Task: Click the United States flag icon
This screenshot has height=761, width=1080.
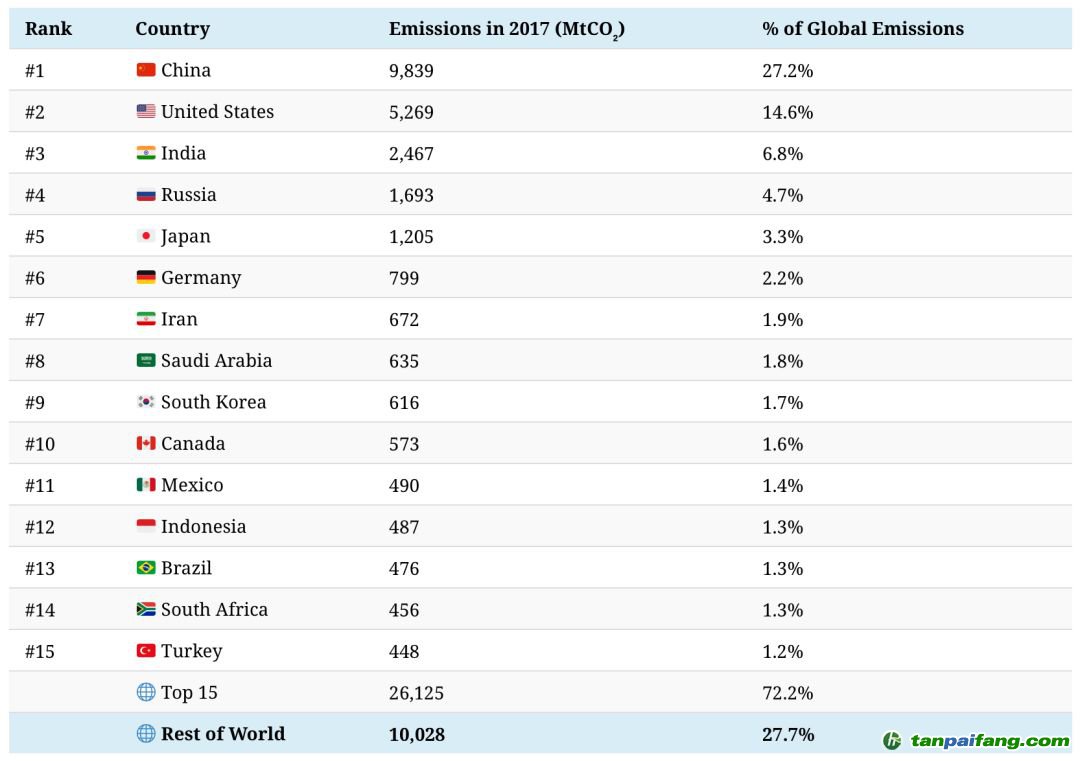Action: point(146,112)
